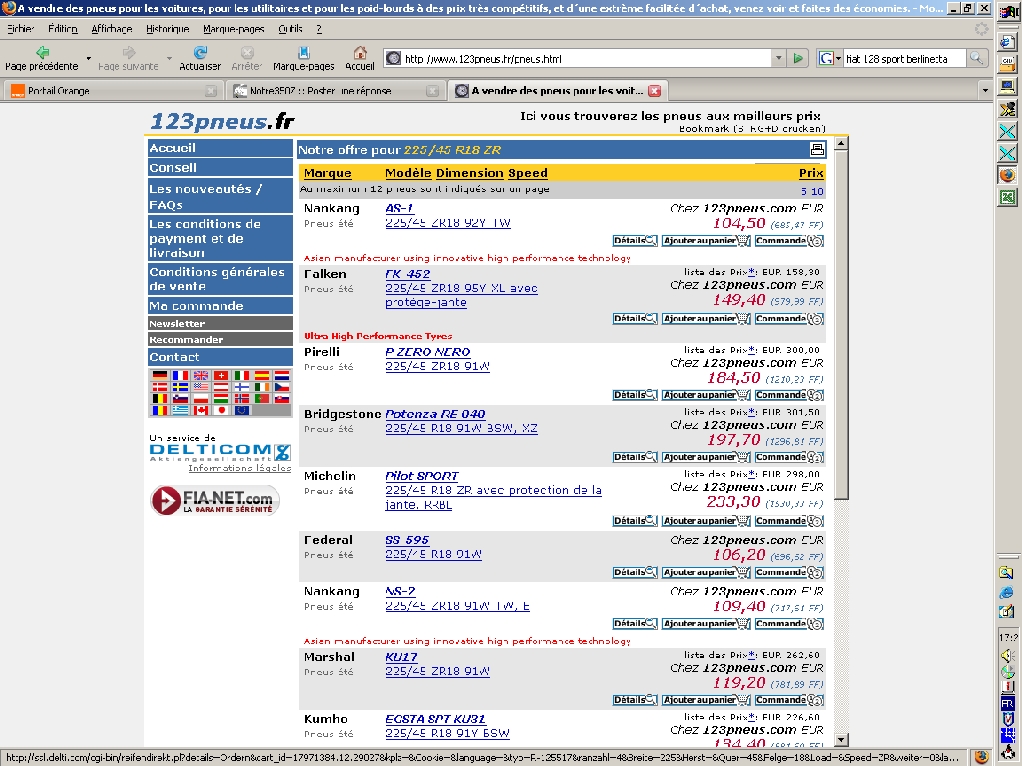
Task: Close the A vendre des pneus tab
Action: [654, 91]
